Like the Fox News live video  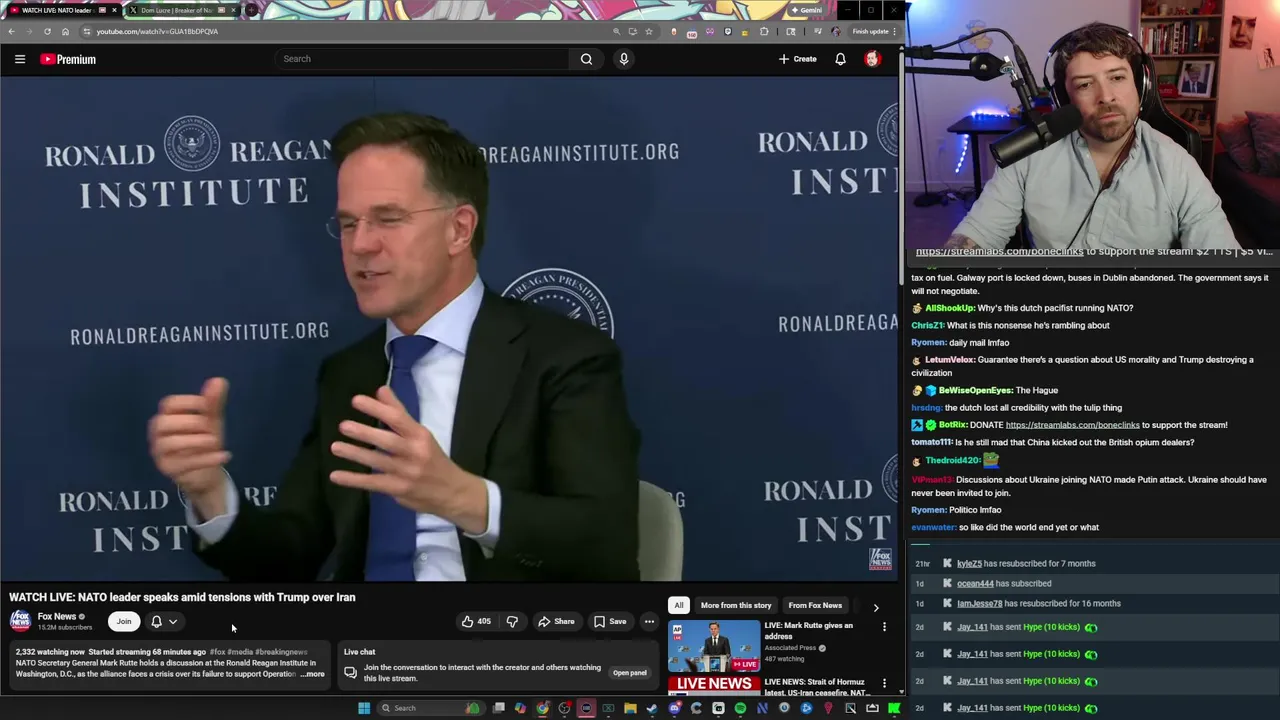475,622
